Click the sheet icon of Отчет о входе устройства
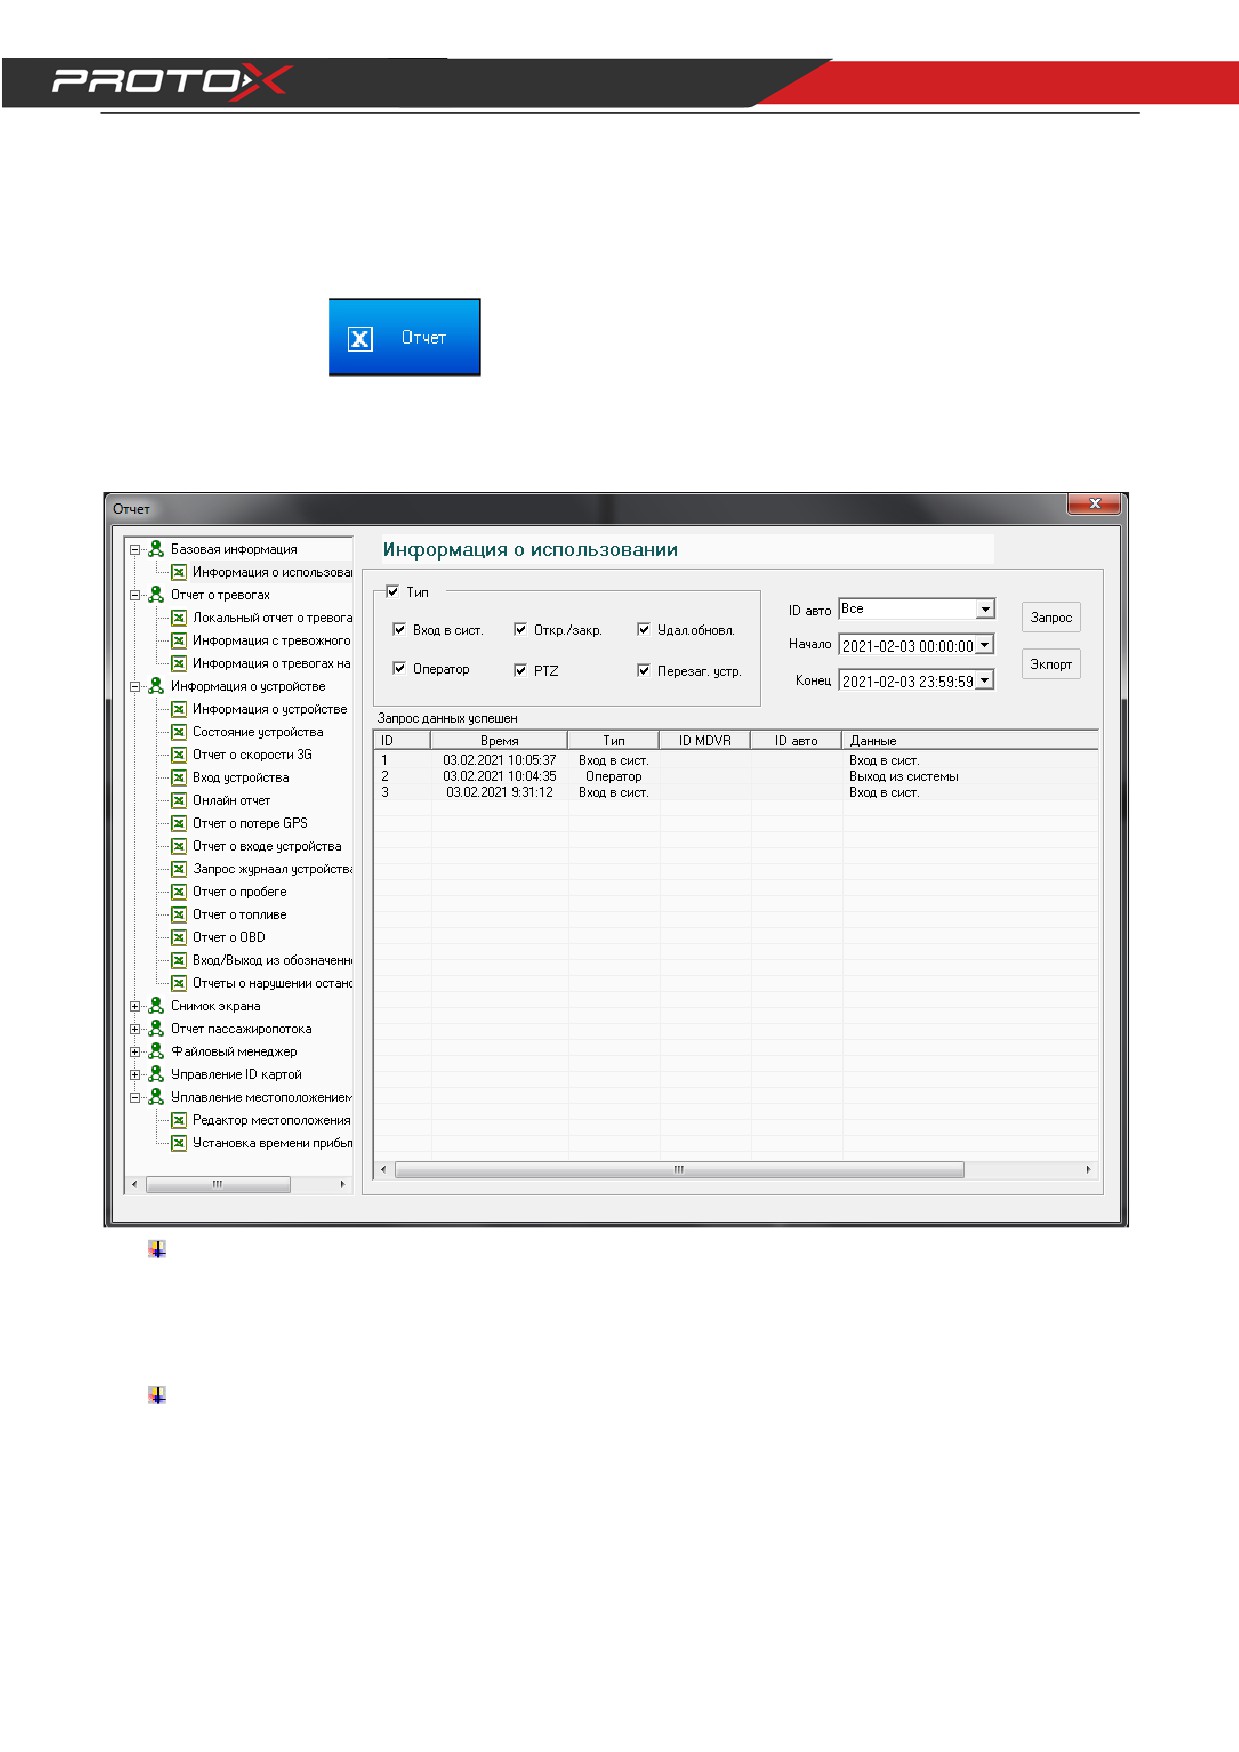Screen dimensions: 1239x1752 click(179, 846)
